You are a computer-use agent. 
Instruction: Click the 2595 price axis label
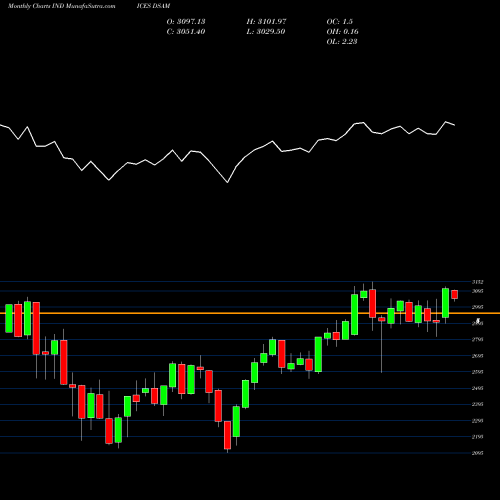pos(478,372)
